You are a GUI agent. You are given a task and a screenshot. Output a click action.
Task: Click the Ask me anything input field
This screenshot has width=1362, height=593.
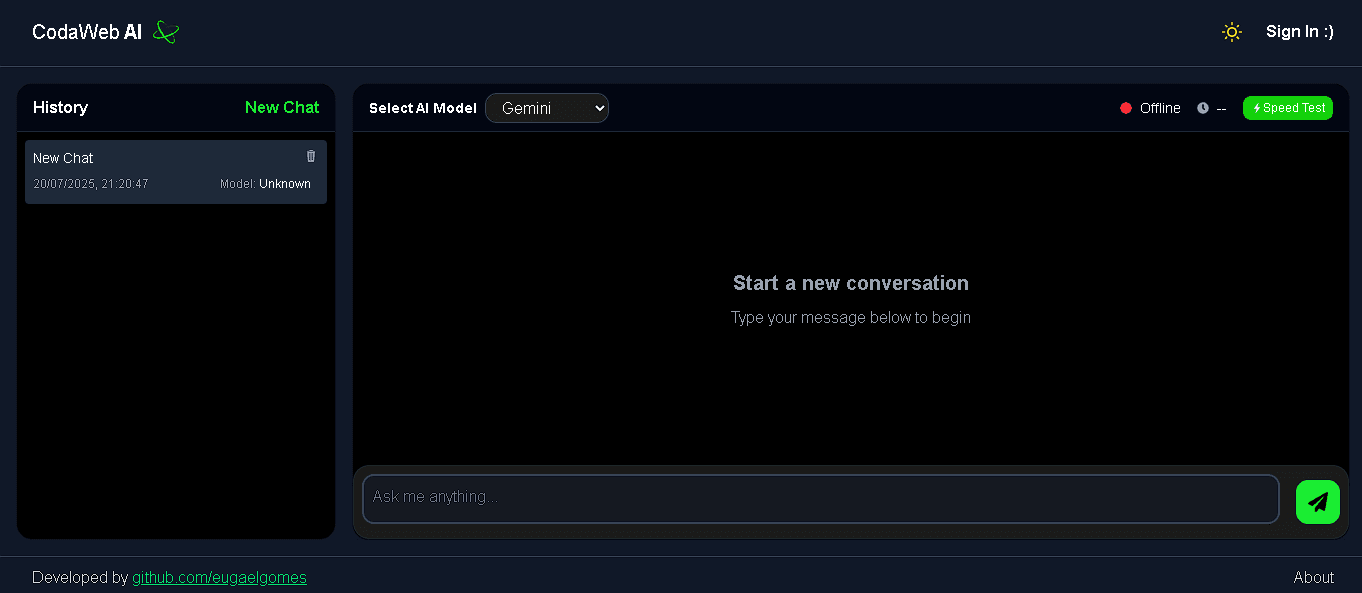click(x=820, y=497)
